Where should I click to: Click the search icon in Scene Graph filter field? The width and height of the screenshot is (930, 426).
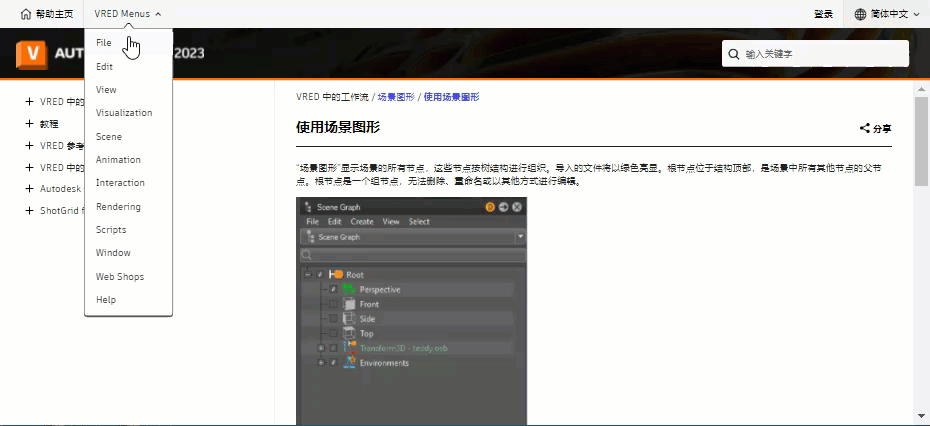pyautogui.click(x=307, y=255)
